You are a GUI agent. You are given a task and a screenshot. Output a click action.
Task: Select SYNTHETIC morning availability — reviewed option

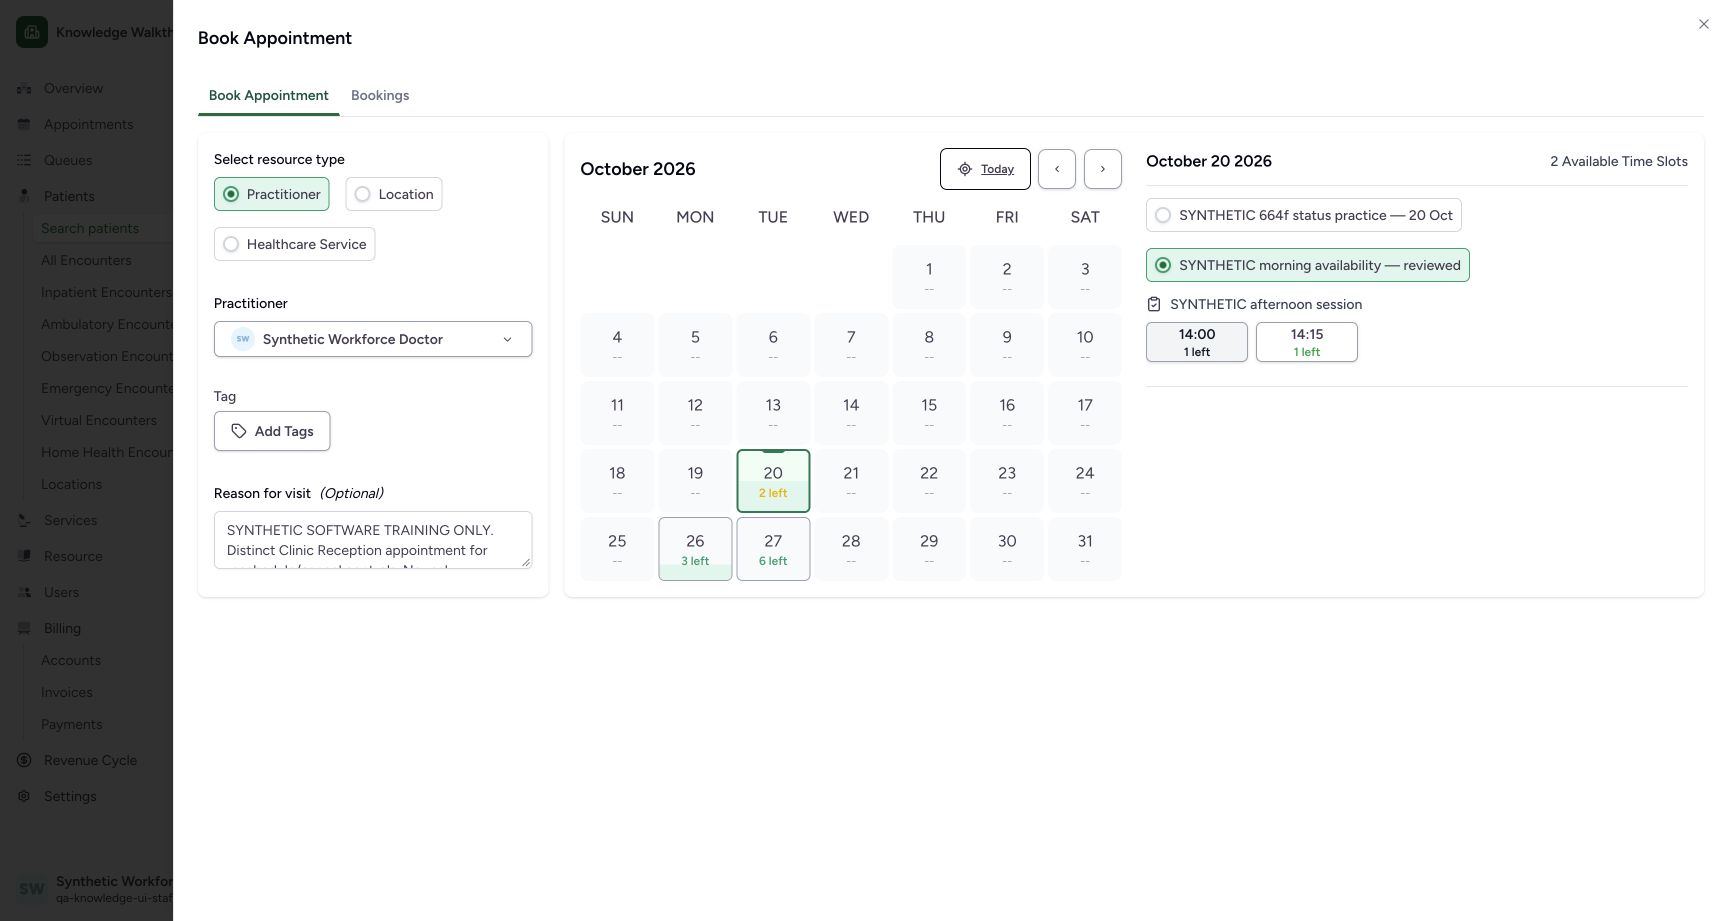[x=1308, y=265]
